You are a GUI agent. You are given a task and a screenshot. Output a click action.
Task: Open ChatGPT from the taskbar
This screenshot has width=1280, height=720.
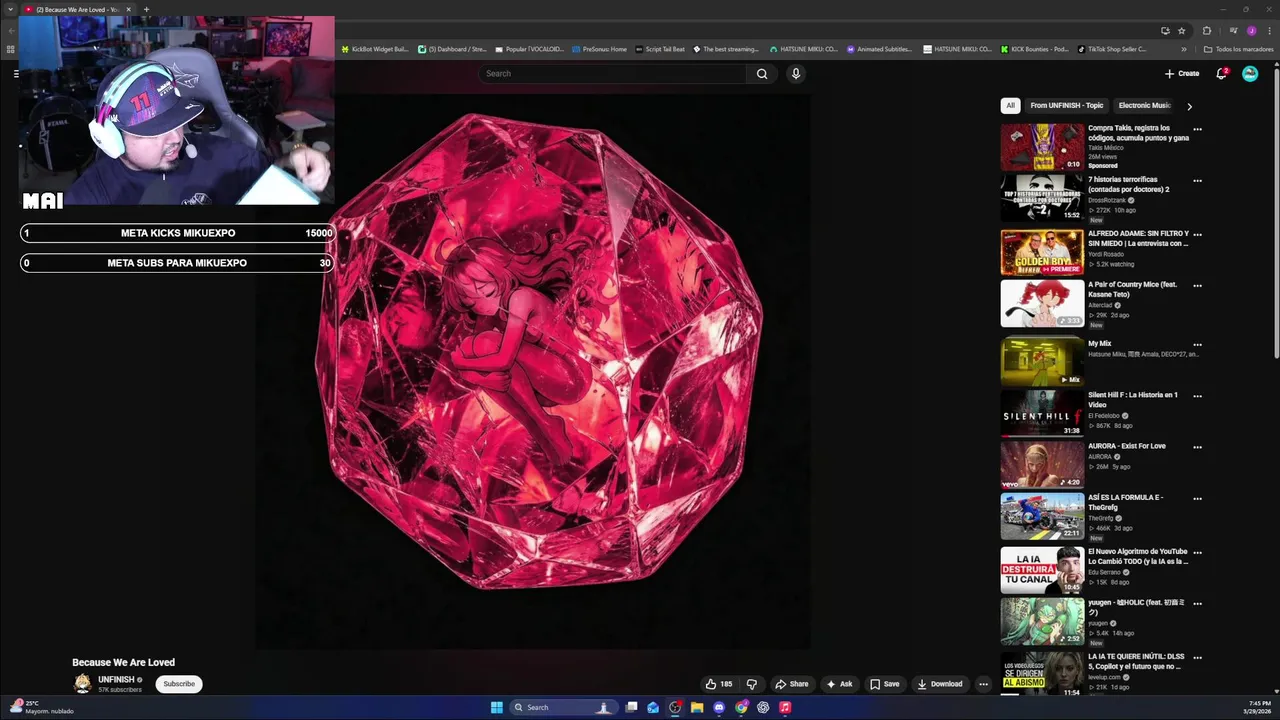pyautogui.click(x=763, y=707)
